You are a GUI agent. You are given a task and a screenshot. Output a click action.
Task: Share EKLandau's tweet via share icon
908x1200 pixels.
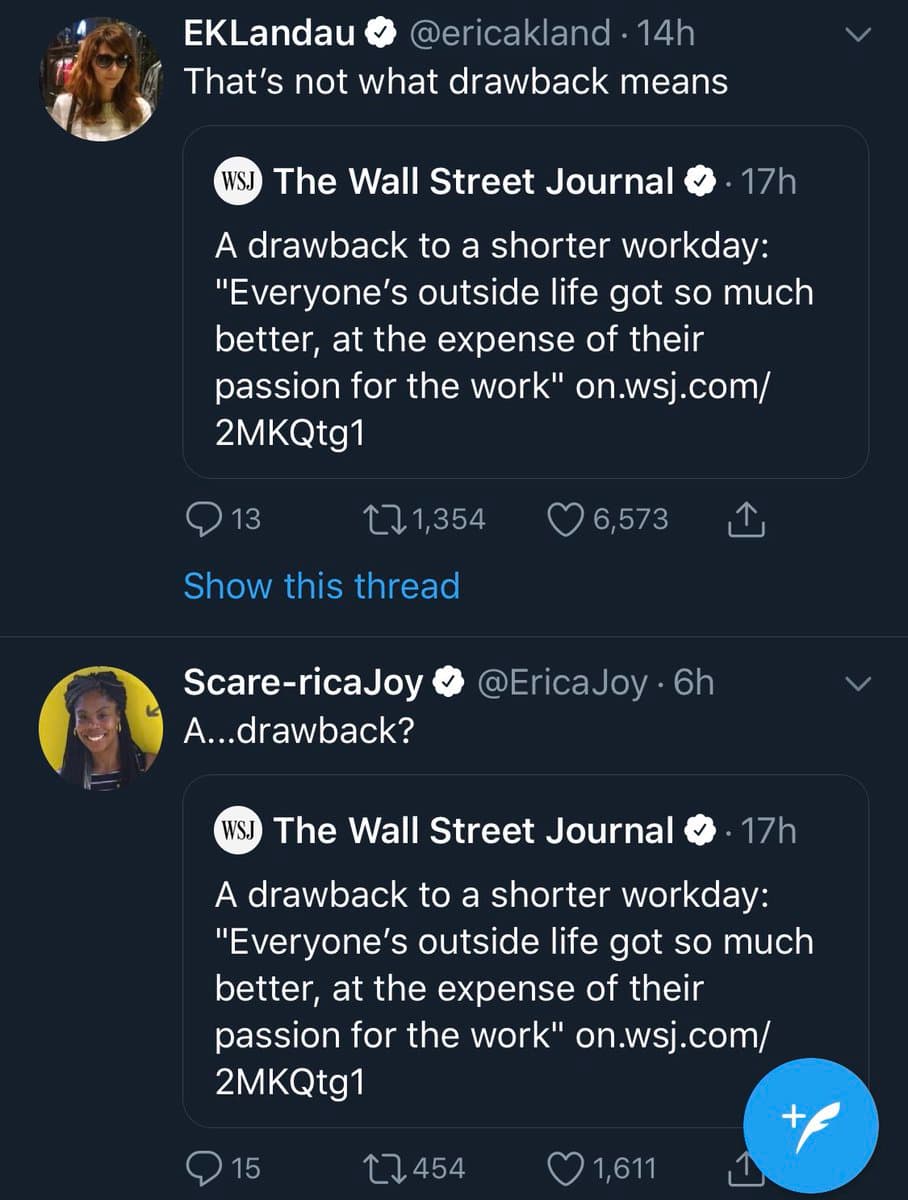click(742, 519)
